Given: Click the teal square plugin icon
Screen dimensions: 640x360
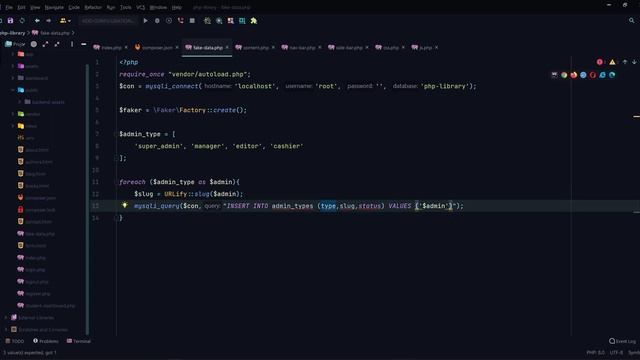Looking at the screenshot, I should (242, 21).
